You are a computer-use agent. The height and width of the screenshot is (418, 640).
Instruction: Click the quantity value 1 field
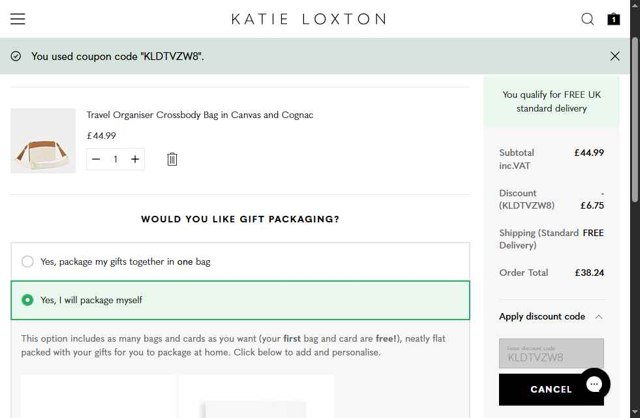coord(116,159)
